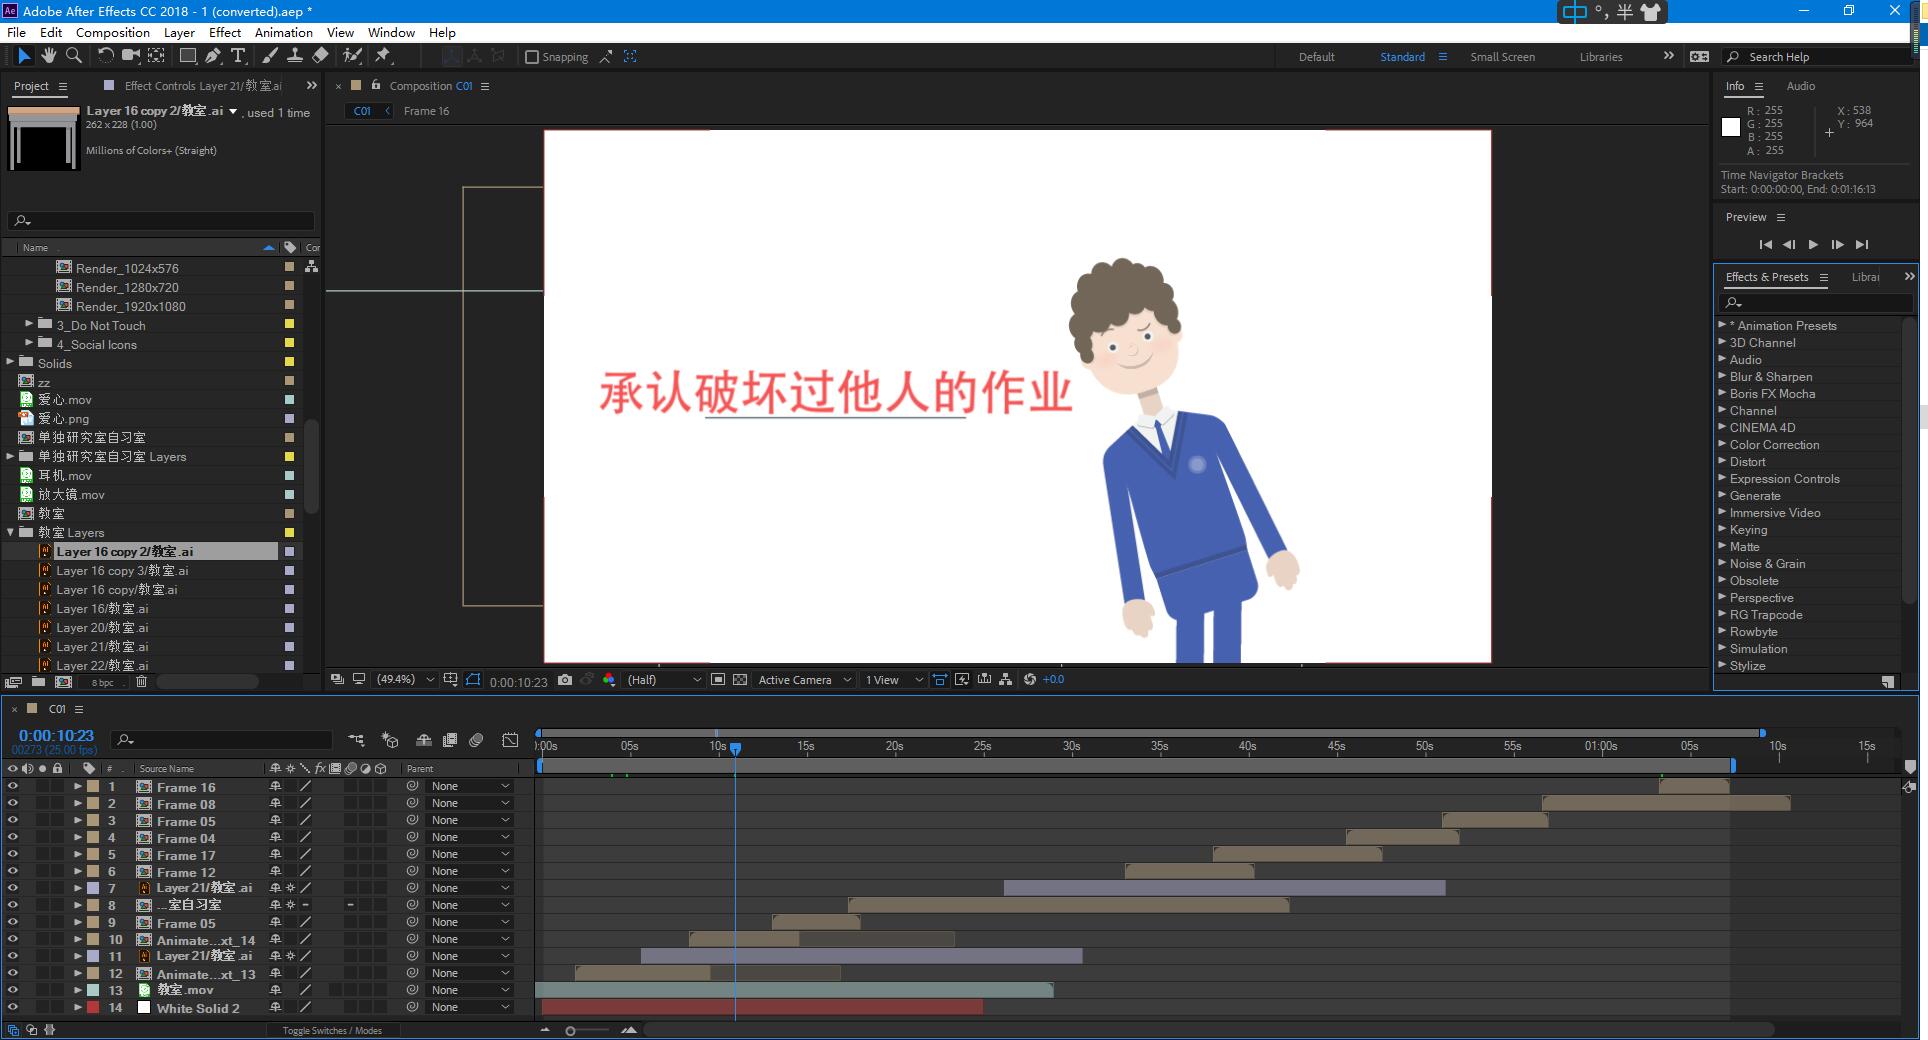
Task: Open the Composition Mini-Flowchart icon
Action: (x=356, y=740)
